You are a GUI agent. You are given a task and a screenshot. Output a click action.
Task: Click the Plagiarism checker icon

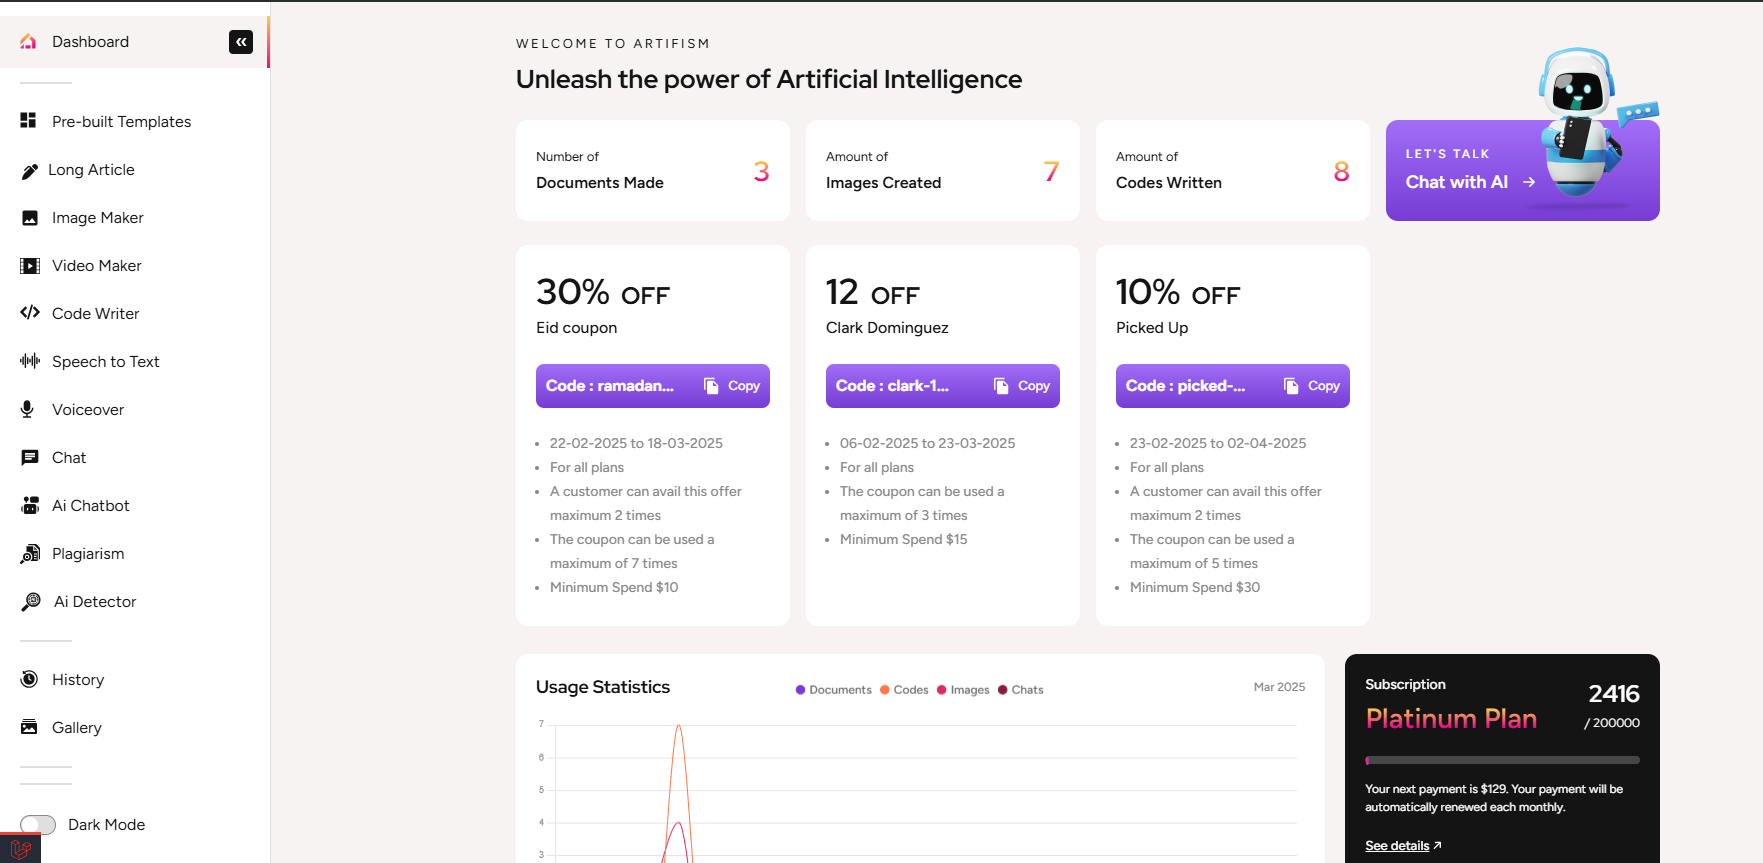pyautogui.click(x=30, y=554)
